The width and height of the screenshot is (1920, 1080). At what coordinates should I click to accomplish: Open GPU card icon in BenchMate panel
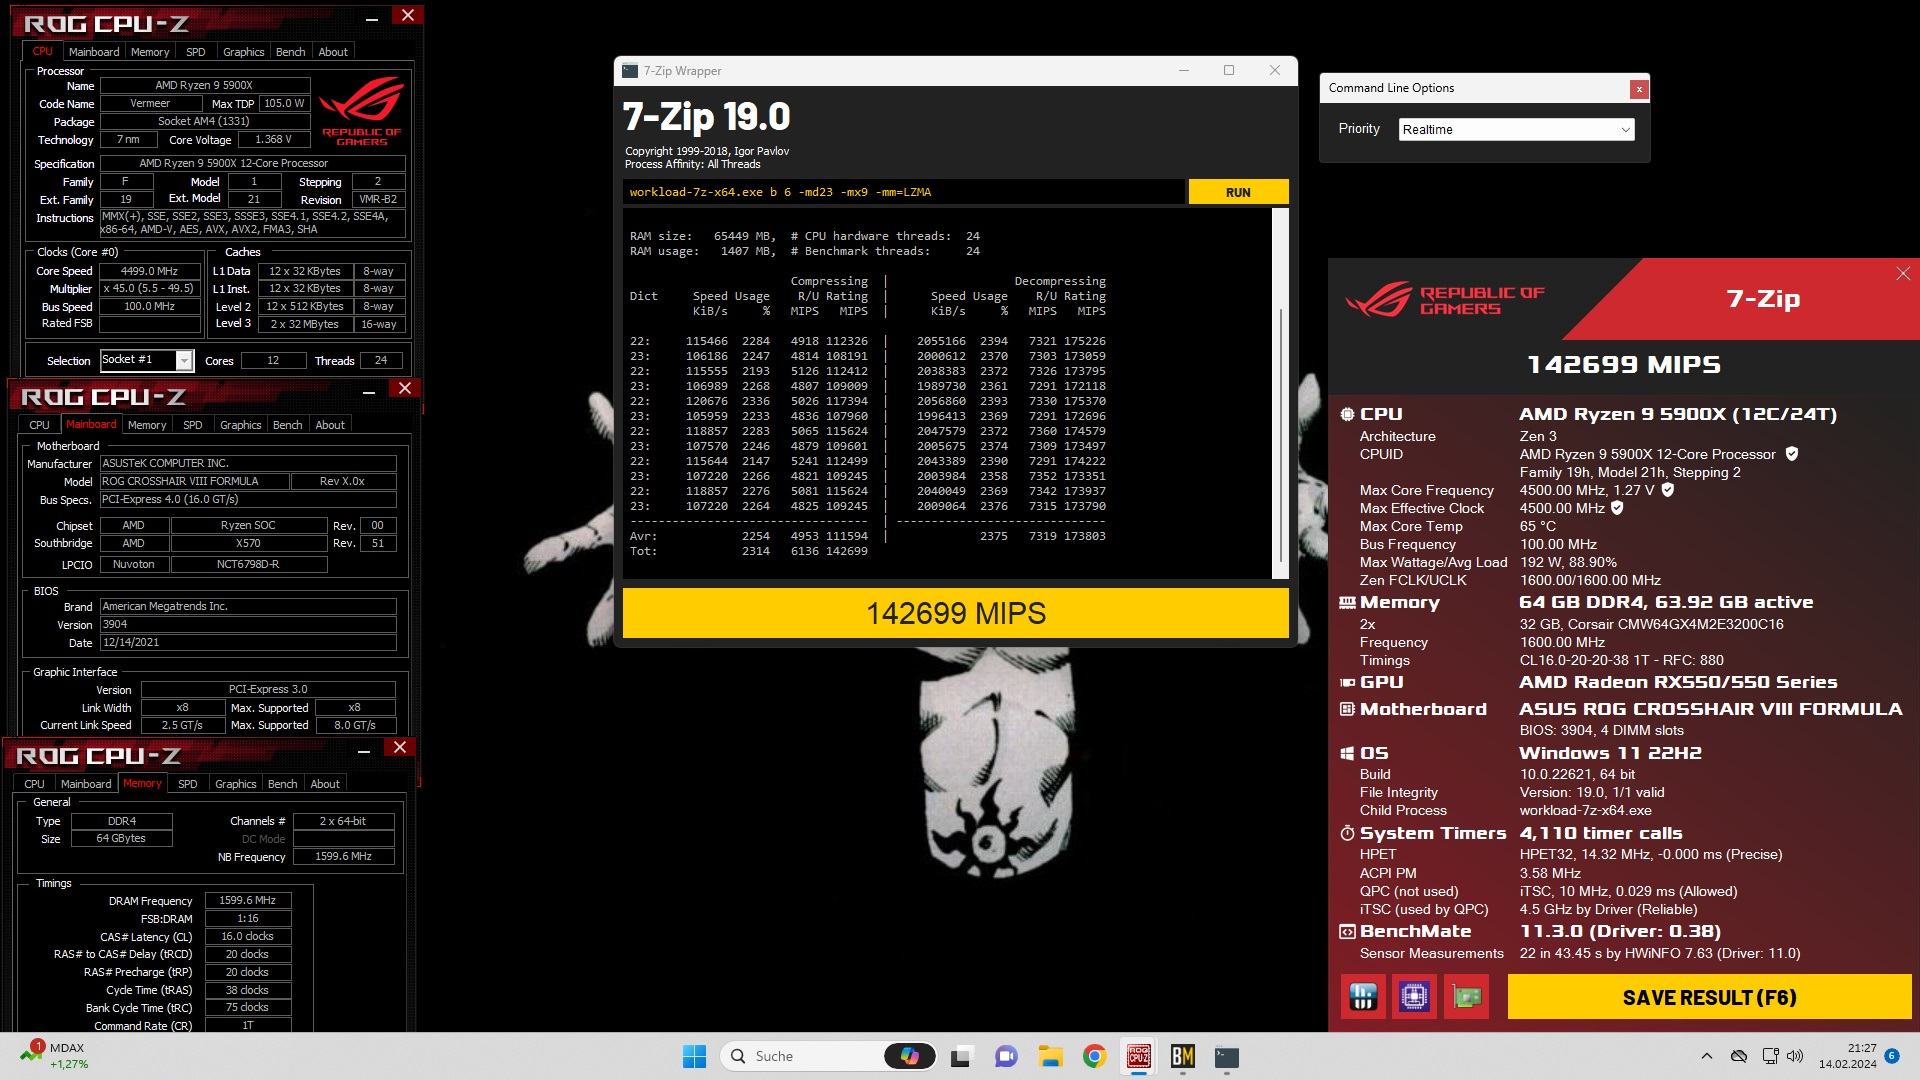1466,997
